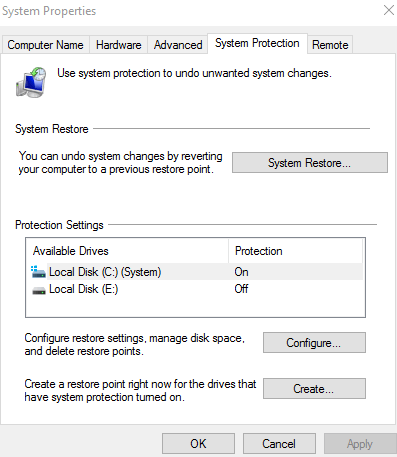Select Local Disk (E:) in drives list
Image resolution: width=397 pixels, height=457 pixels.
(x=196, y=289)
